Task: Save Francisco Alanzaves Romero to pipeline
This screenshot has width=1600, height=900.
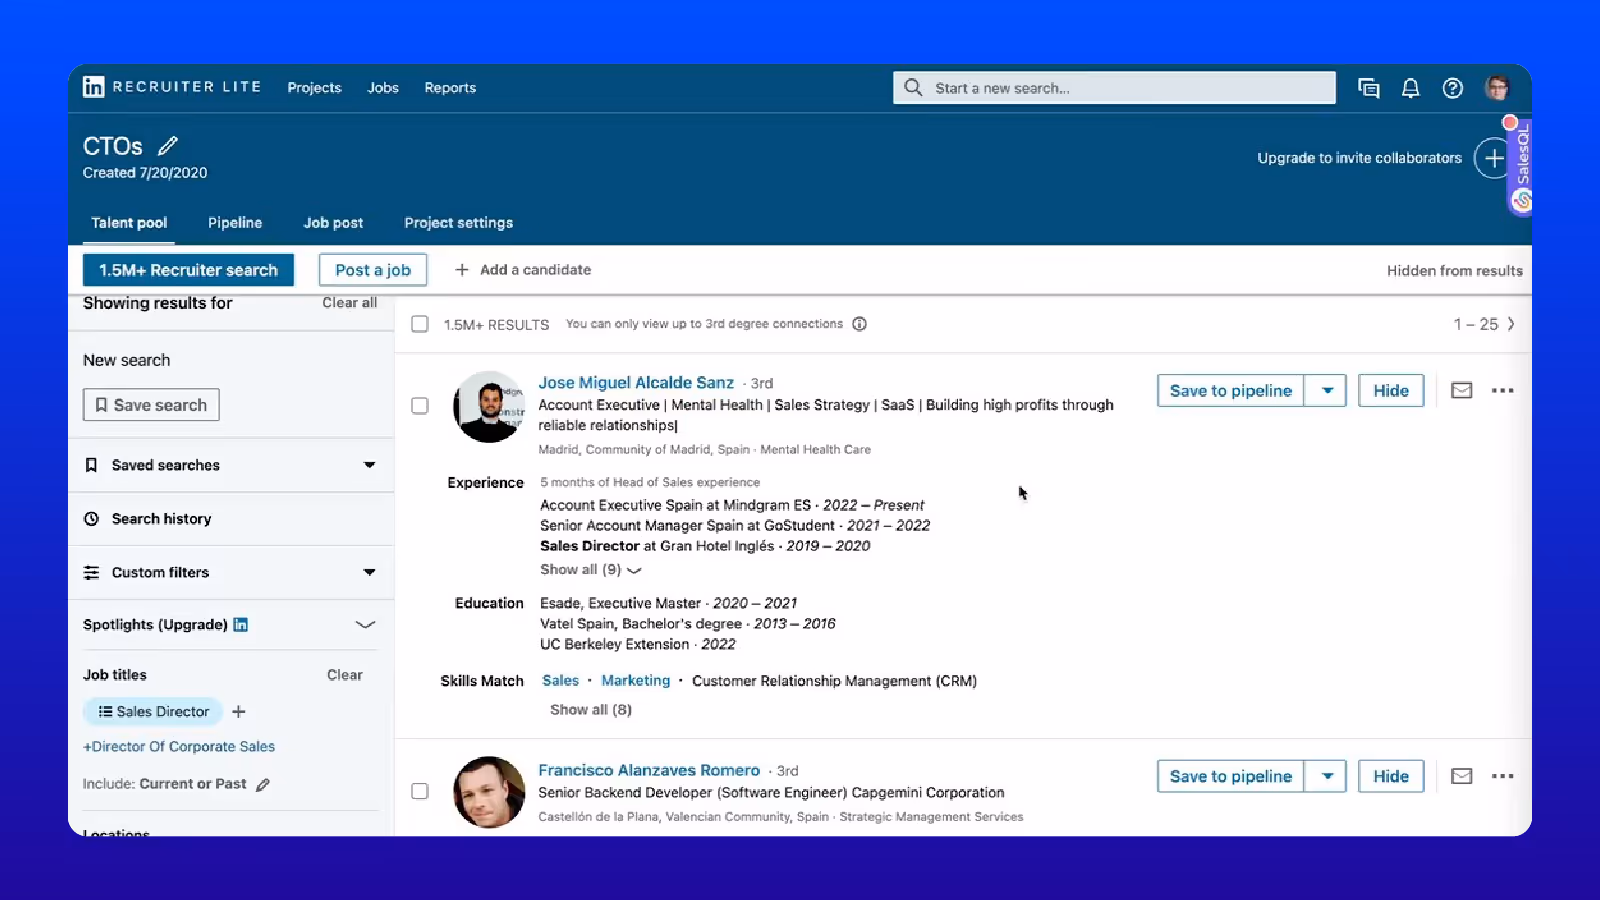Action: 1230,776
